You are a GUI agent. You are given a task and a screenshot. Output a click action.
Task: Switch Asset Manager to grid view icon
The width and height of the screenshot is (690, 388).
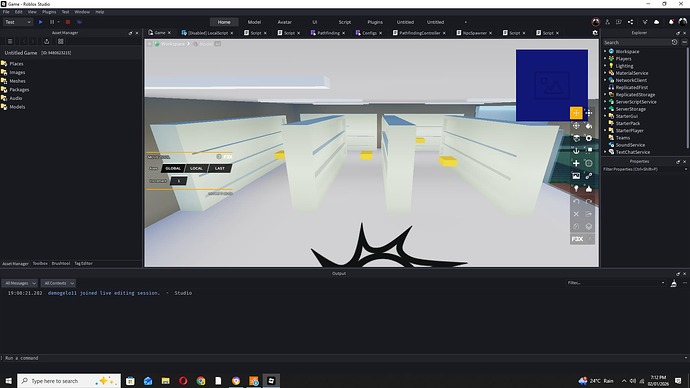pyautogui.click(x=61, y=41)
